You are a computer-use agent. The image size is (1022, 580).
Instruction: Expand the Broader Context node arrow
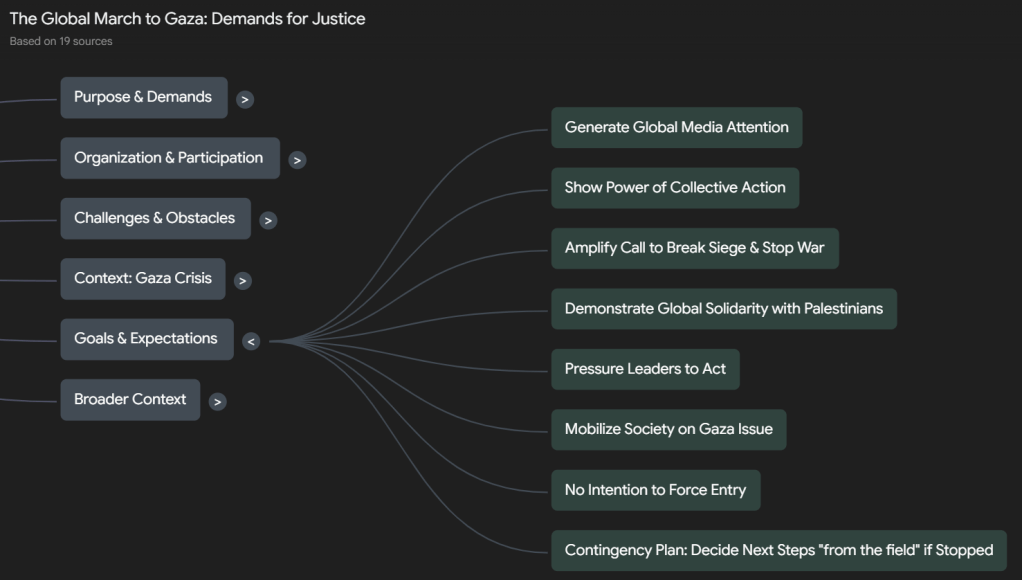point(217,402)
